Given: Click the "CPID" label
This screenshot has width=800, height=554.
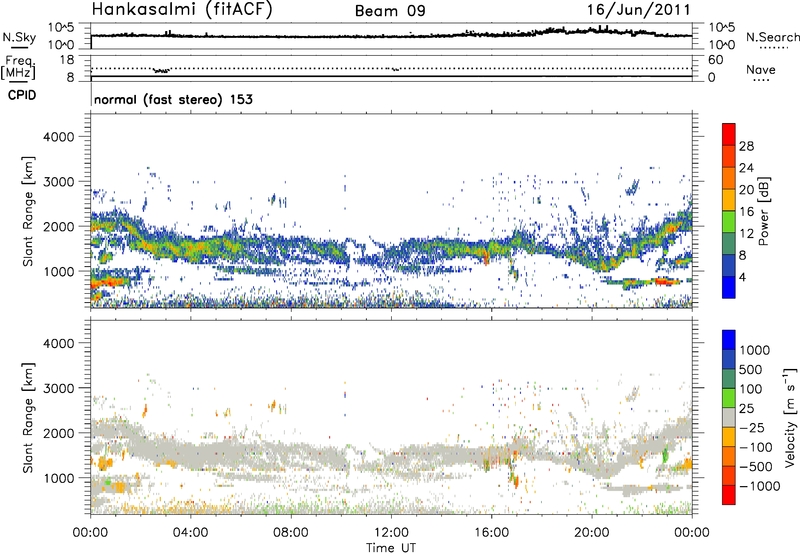Looking at the screenshot, I should (x=22, y=95).
